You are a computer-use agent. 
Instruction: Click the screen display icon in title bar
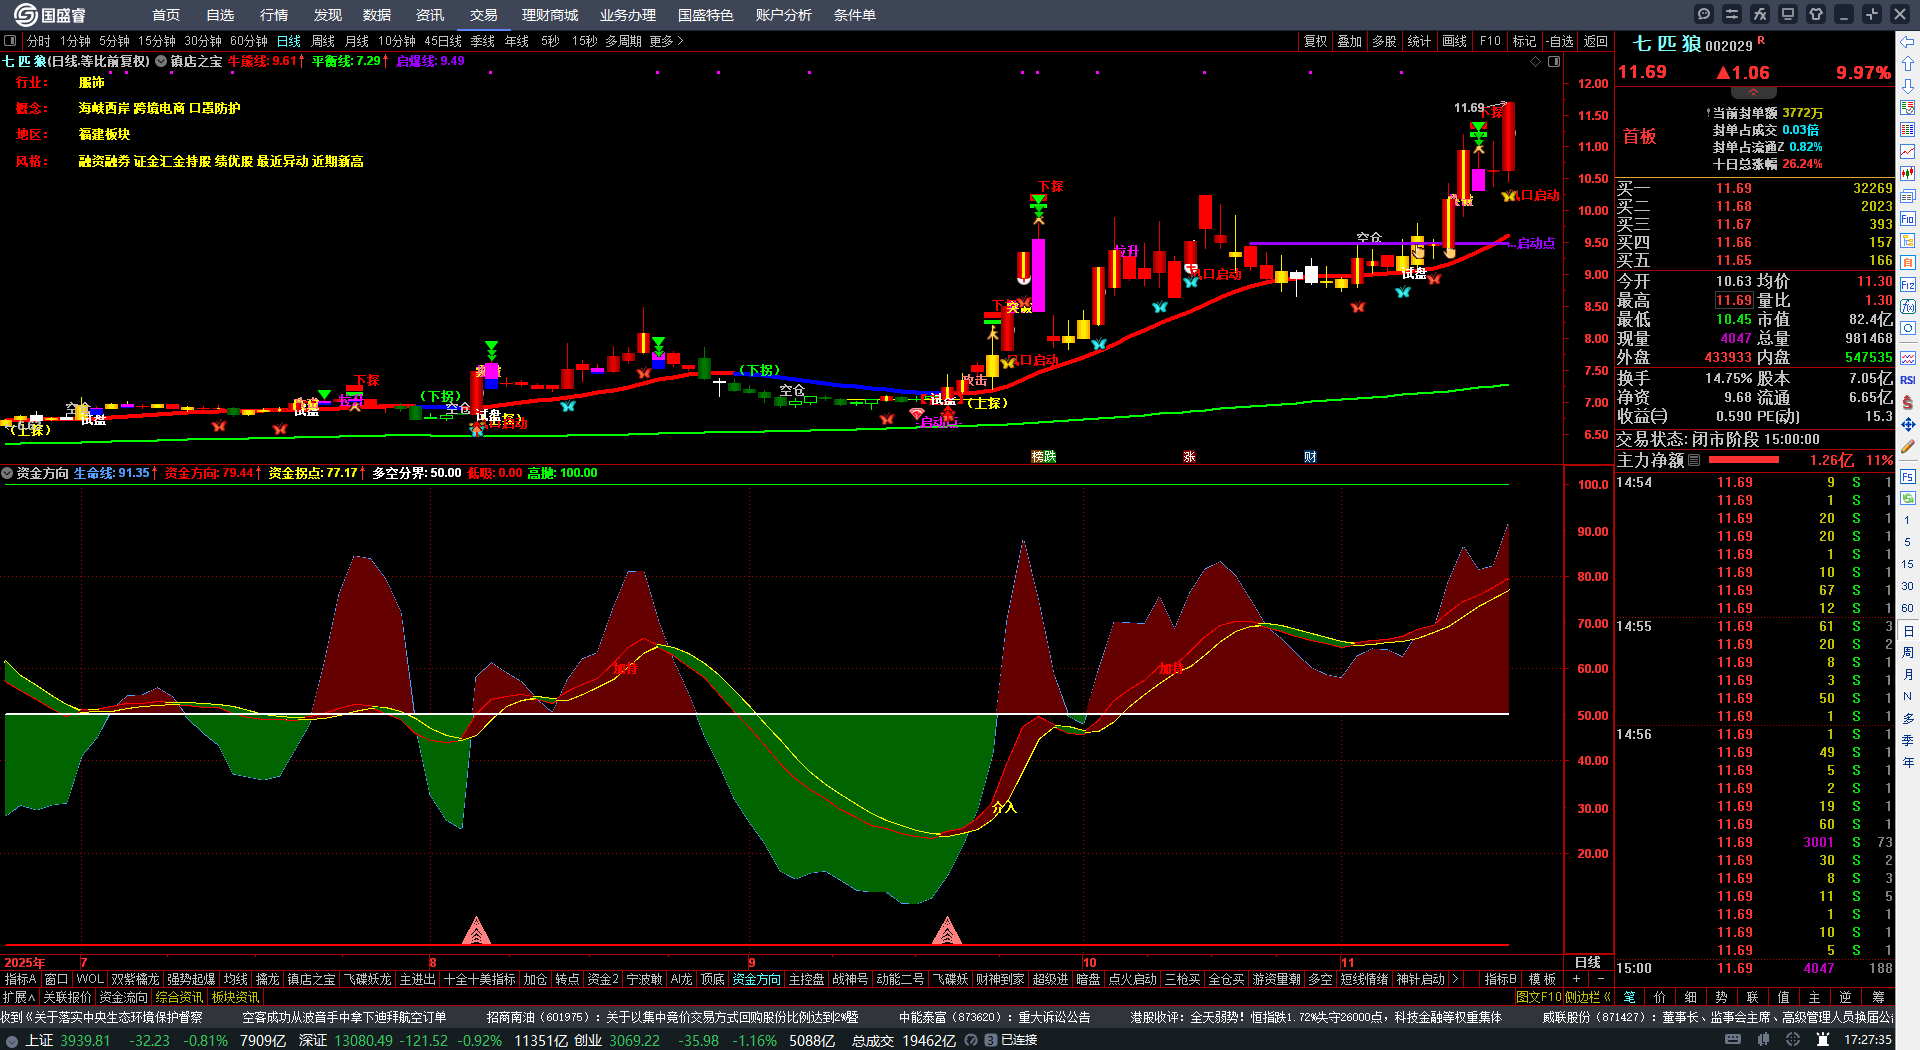[1788, 14]
